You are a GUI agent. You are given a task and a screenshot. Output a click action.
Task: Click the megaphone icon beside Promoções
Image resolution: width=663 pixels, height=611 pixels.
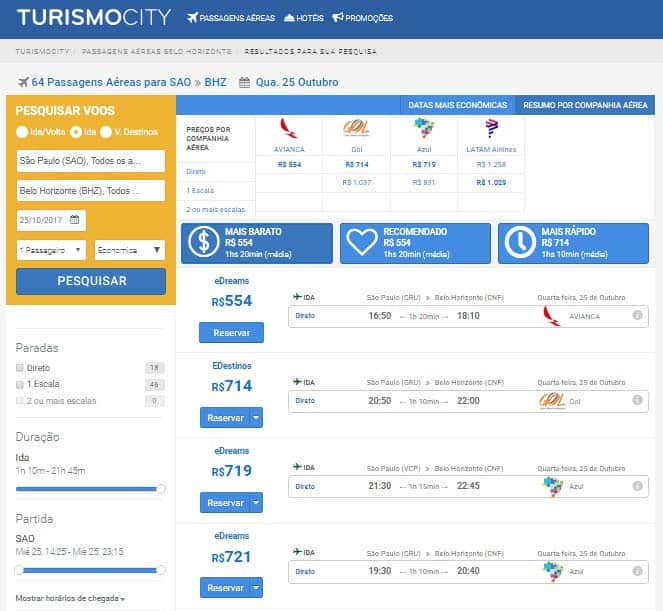(x=337, y=18)
